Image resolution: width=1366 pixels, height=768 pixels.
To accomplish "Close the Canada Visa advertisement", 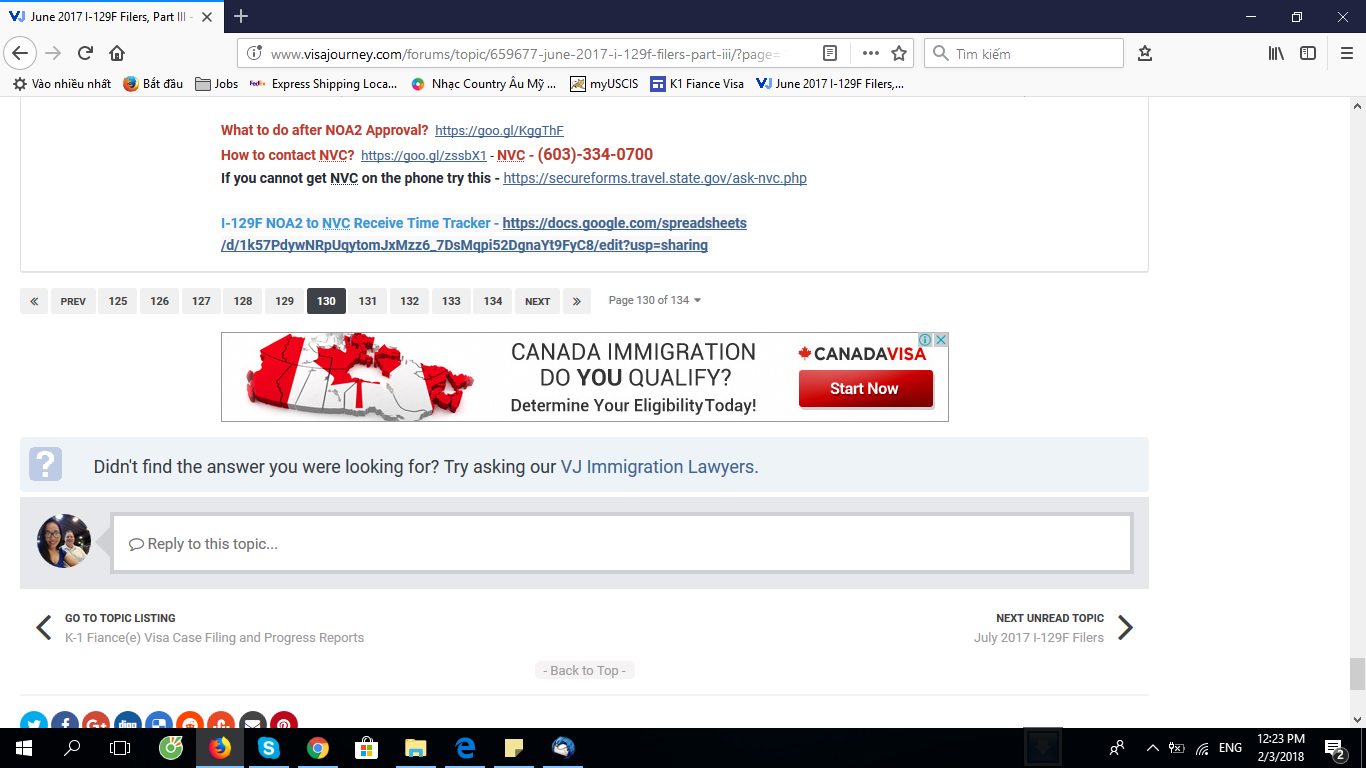I will point(940,340).
